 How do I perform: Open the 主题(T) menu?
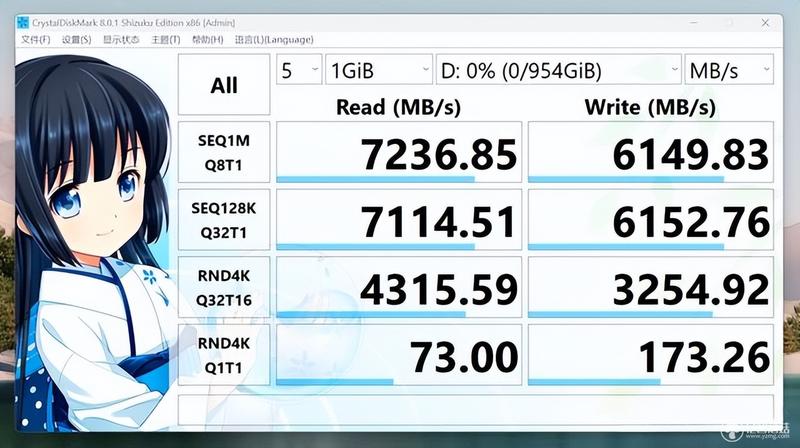165,40
